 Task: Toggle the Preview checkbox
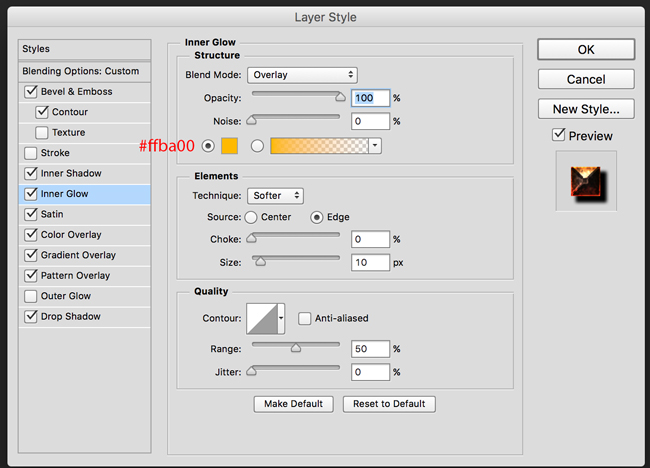click(558, 135)
